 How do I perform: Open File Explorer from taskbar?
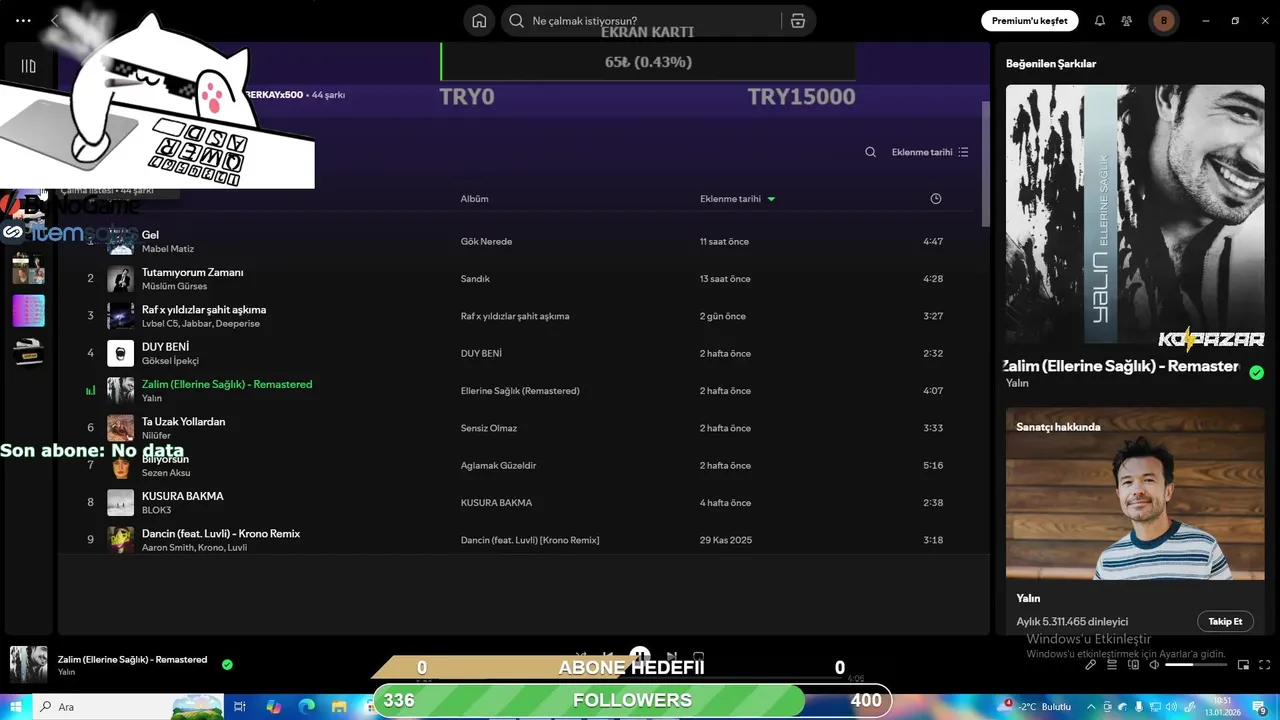[339, 706]
